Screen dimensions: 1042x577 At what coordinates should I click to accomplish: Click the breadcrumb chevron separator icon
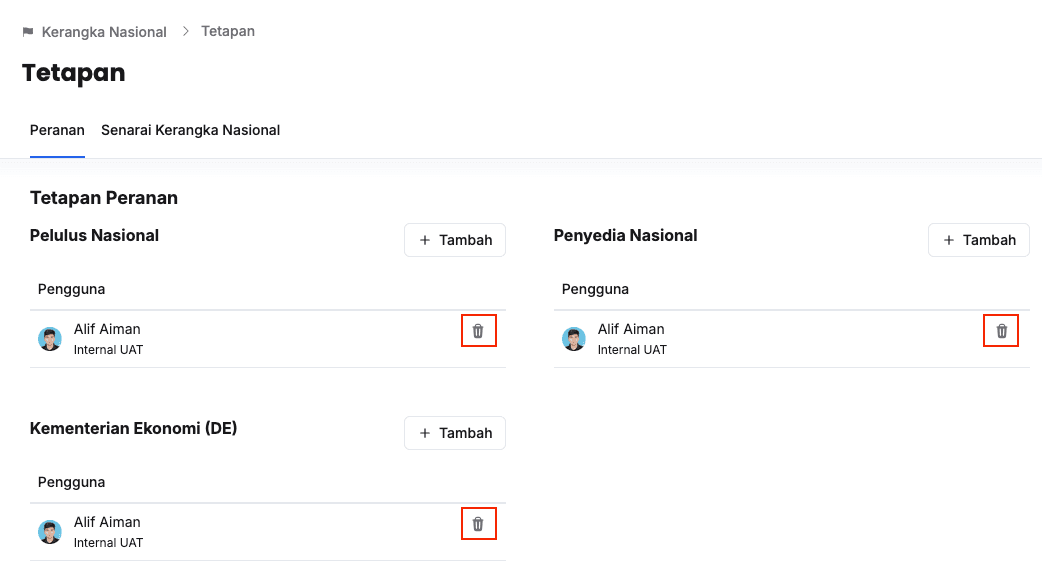[x=185, y=32]
